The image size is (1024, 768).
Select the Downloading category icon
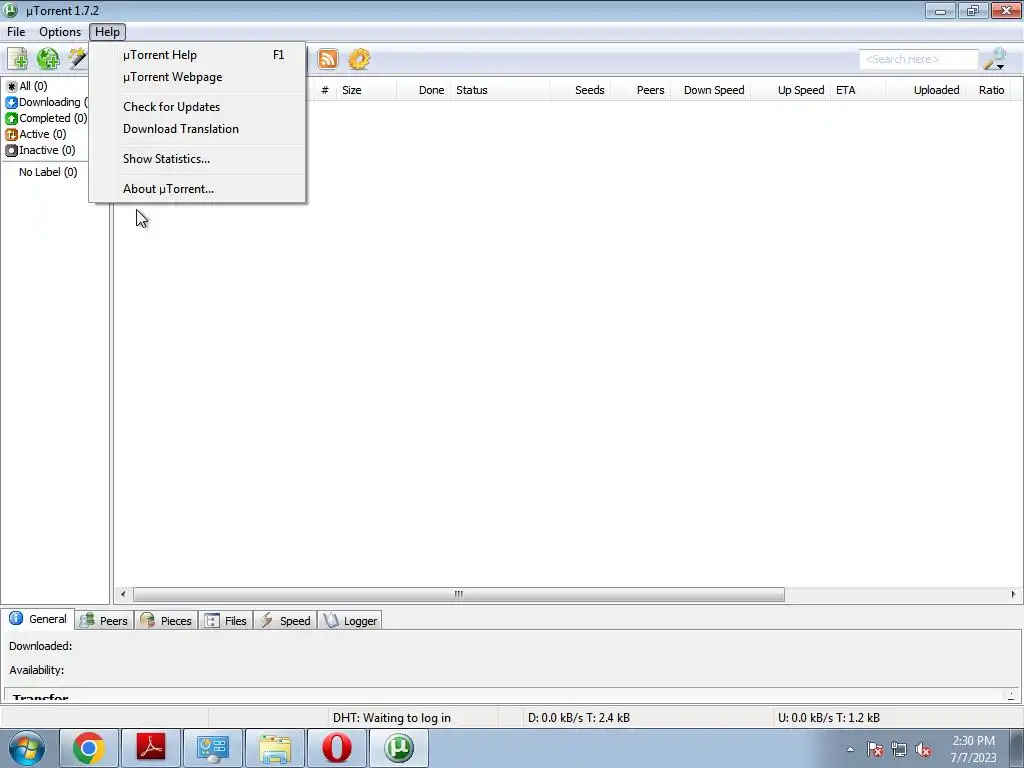(11, 103)
